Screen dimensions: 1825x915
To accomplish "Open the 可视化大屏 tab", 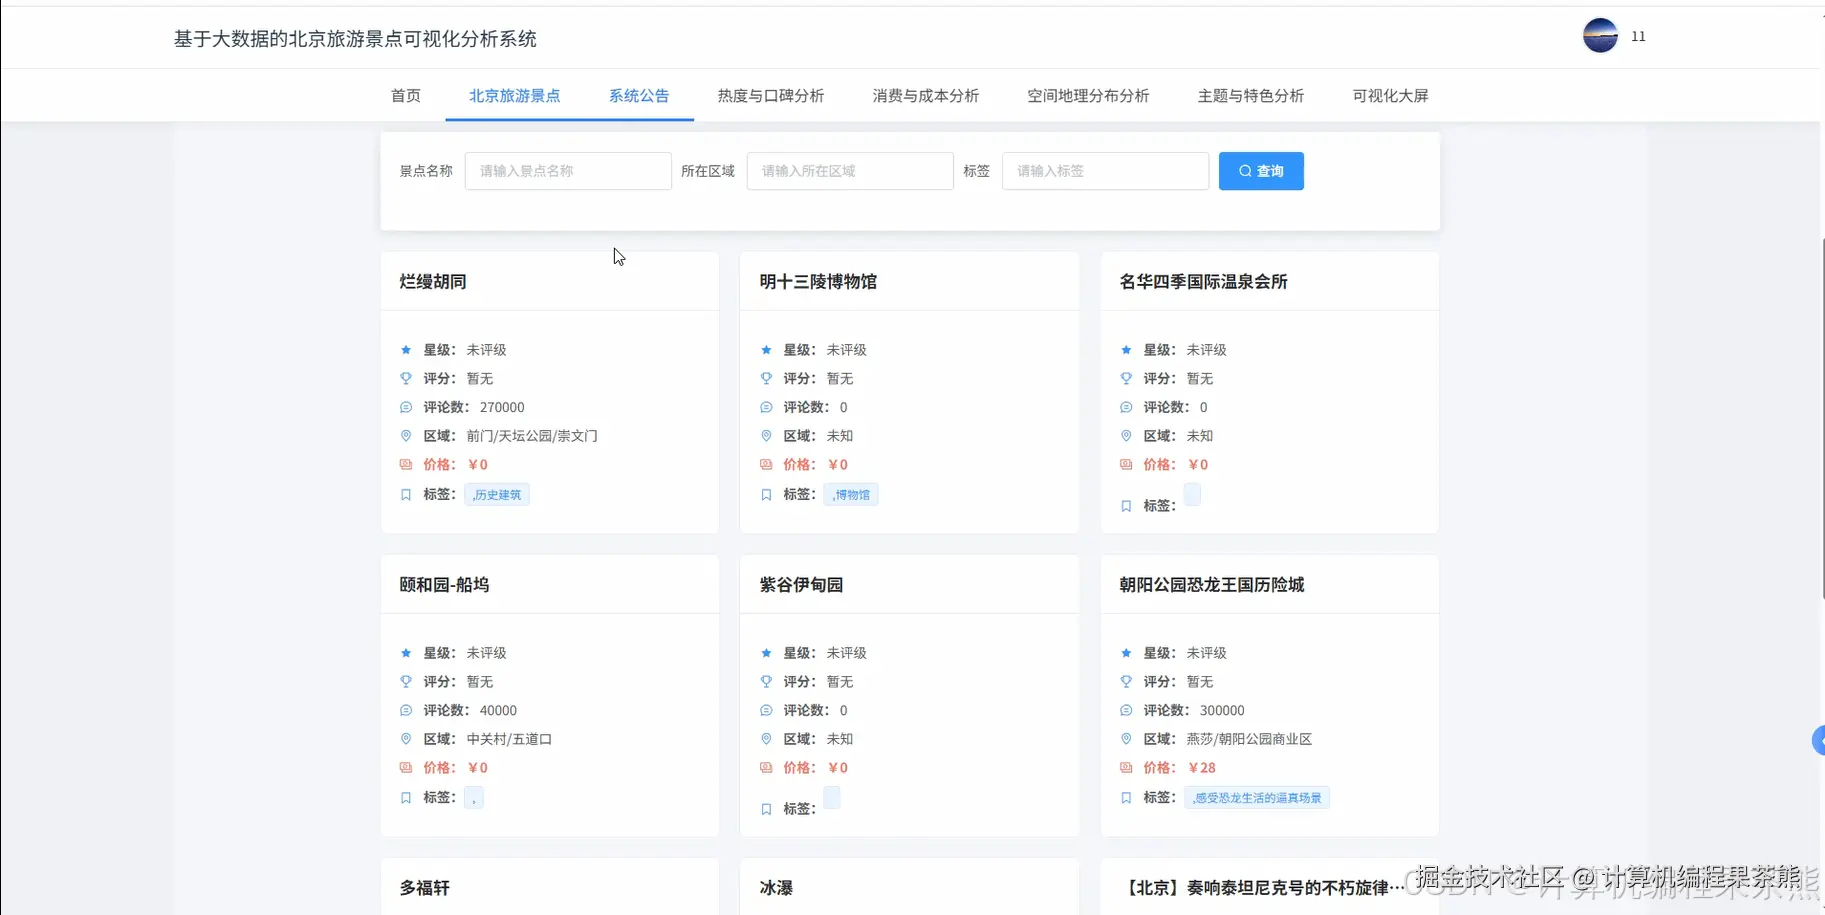I will (x=1389, y=95).
